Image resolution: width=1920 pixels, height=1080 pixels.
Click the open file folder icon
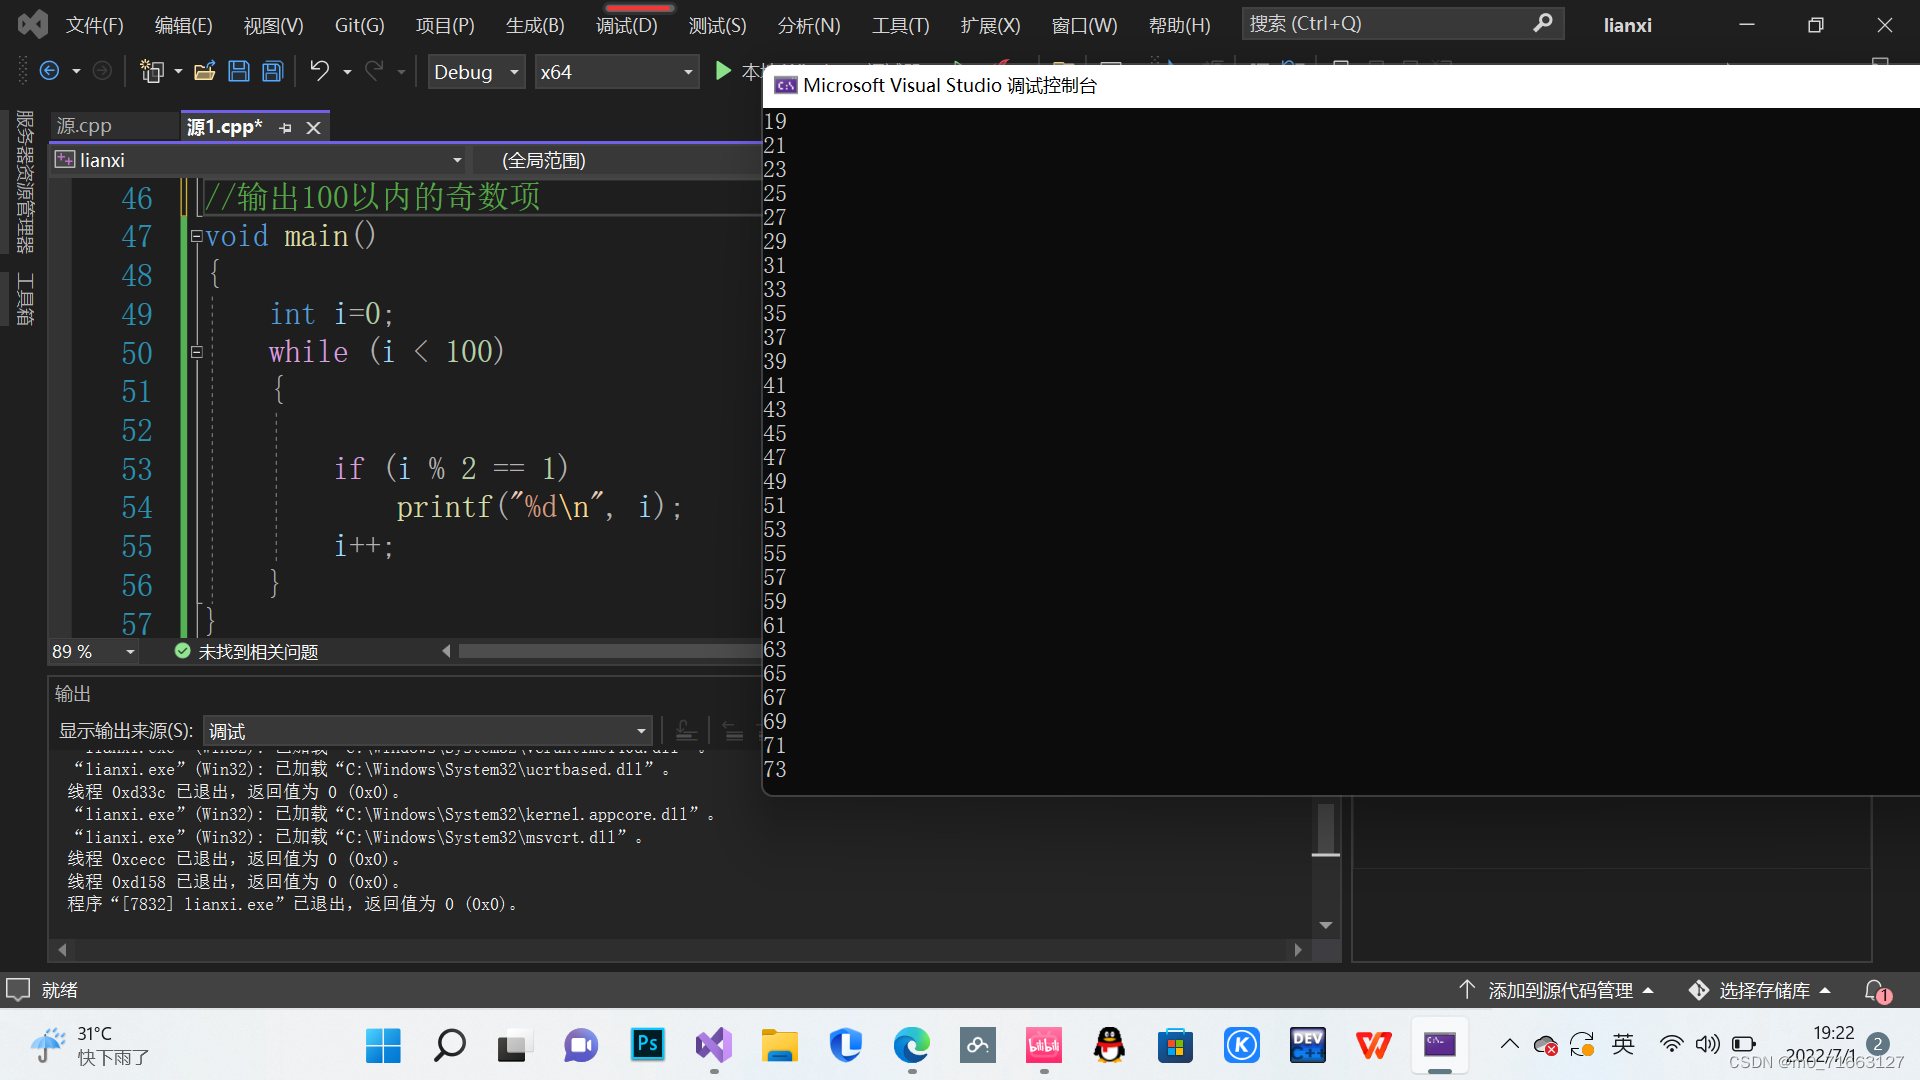tap(205, 71)
